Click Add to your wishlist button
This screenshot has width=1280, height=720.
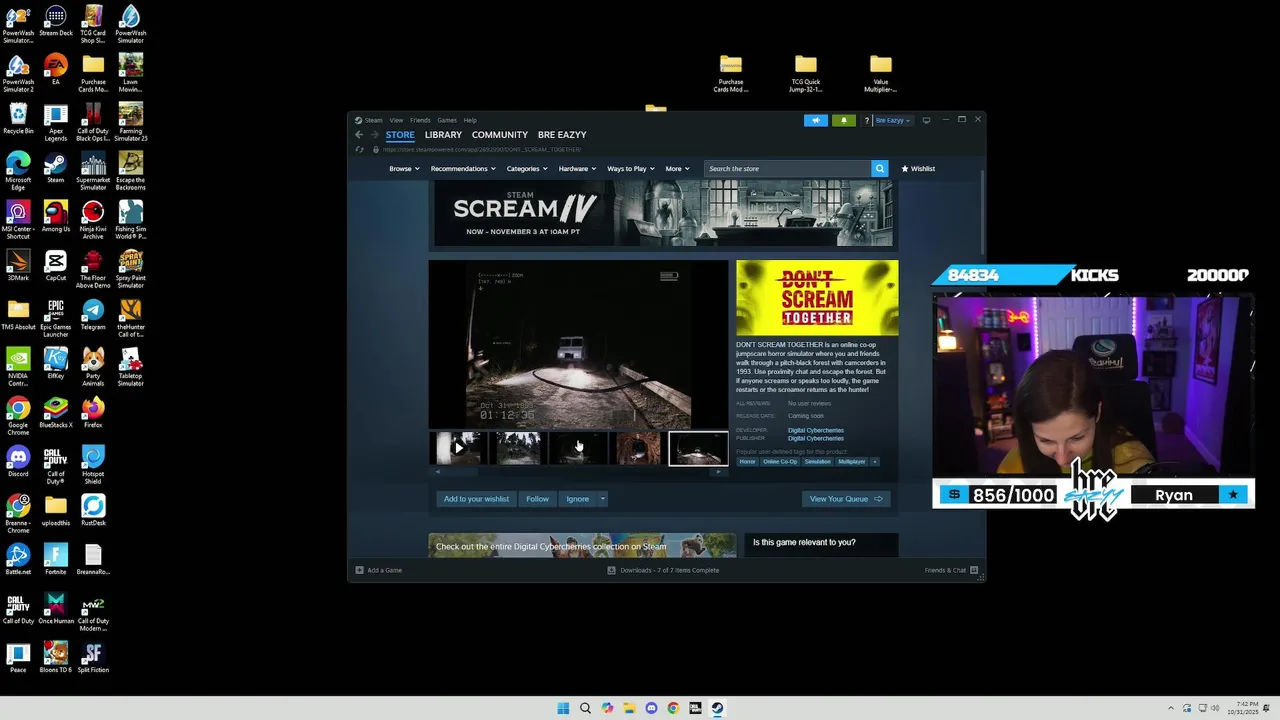[476, 499]
